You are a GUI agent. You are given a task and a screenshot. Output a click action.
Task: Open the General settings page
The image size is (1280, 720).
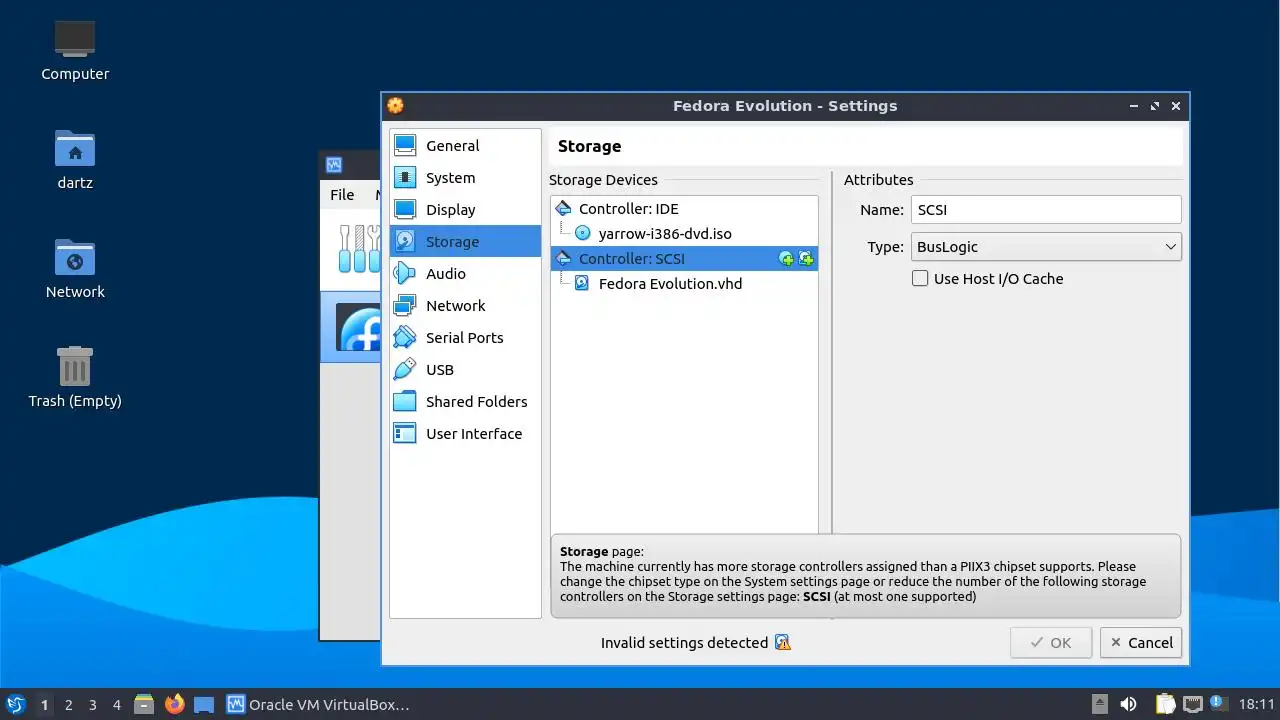[465, 146]
